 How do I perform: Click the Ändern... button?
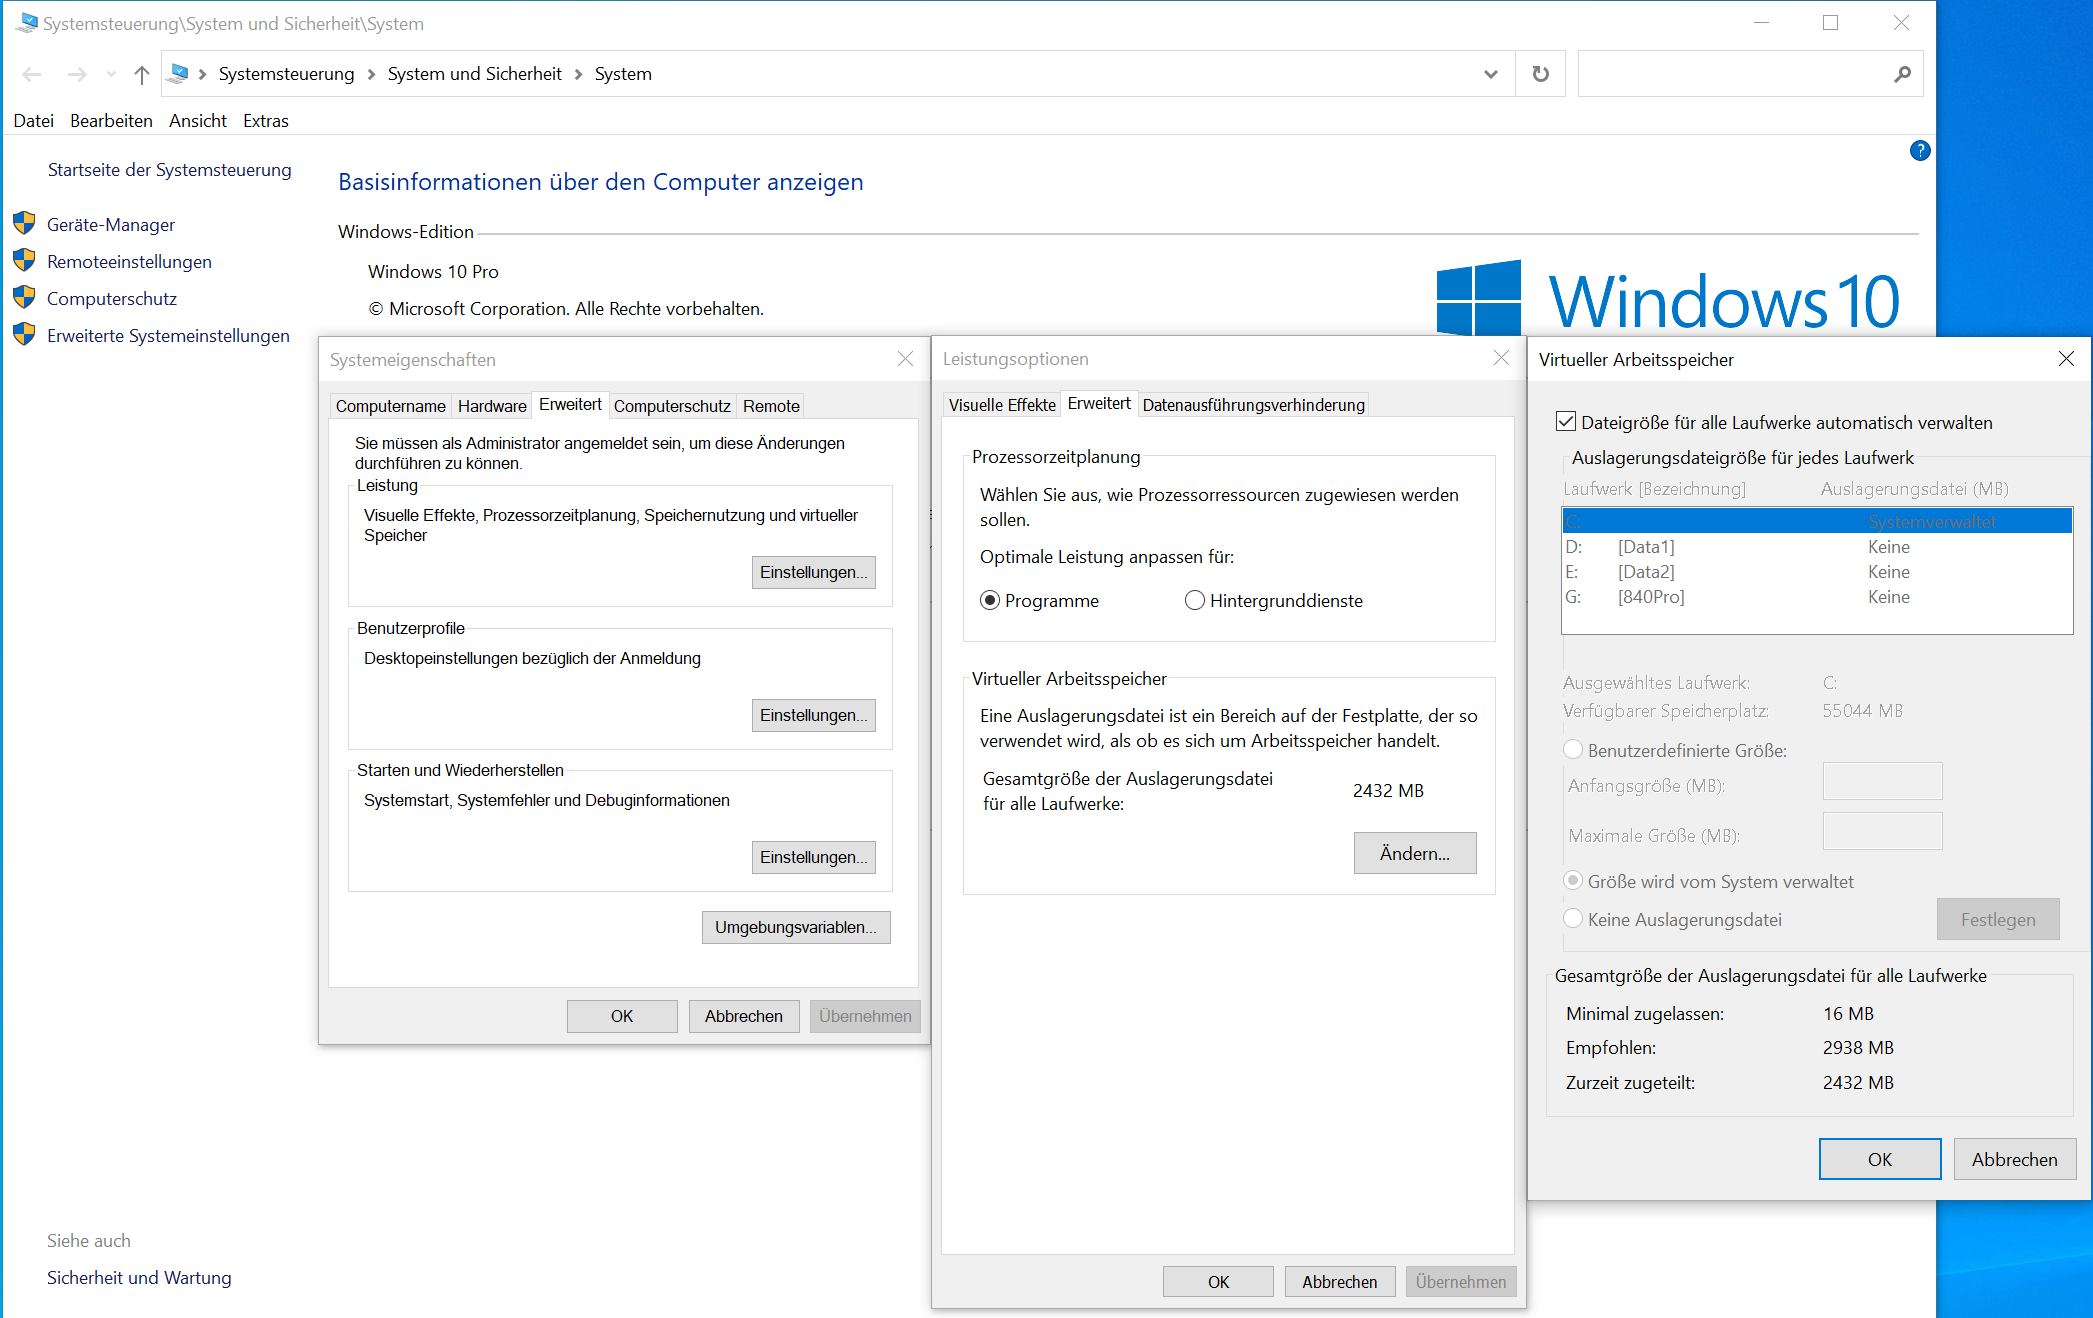coord(1414,853)
